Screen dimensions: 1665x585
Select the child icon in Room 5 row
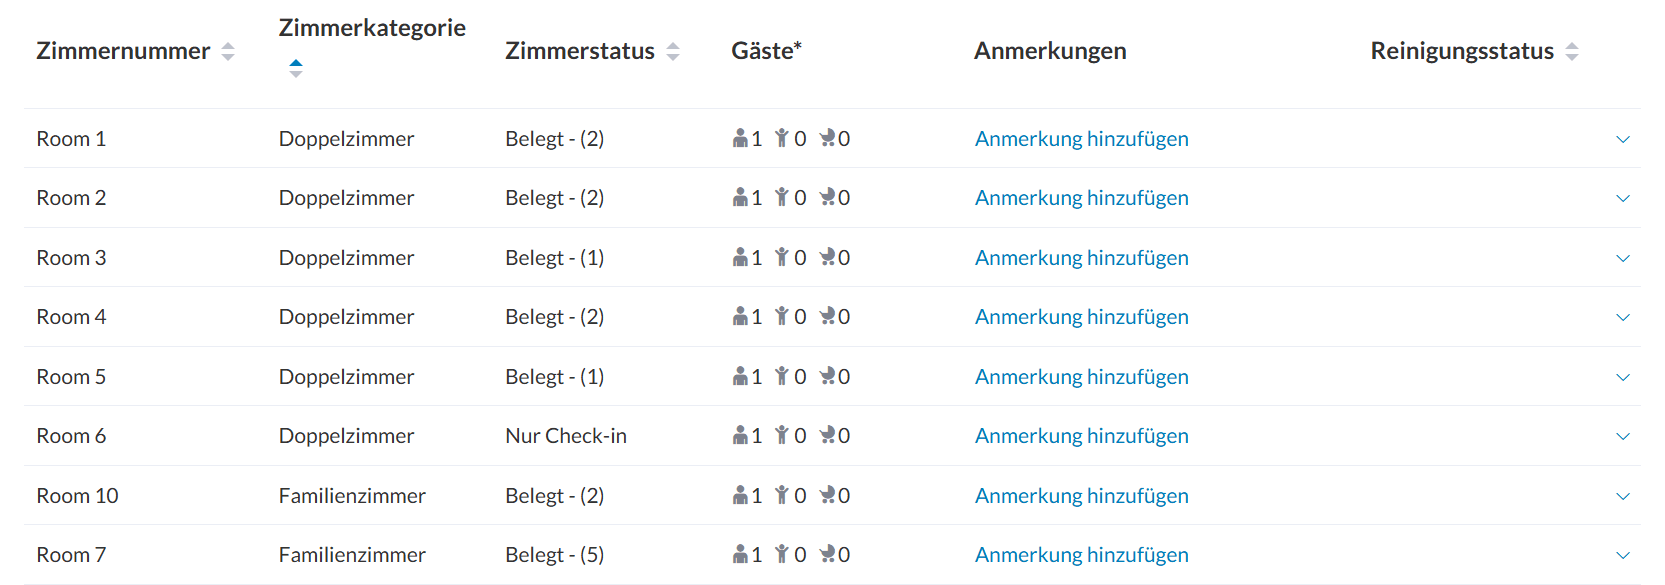[784, 376]
